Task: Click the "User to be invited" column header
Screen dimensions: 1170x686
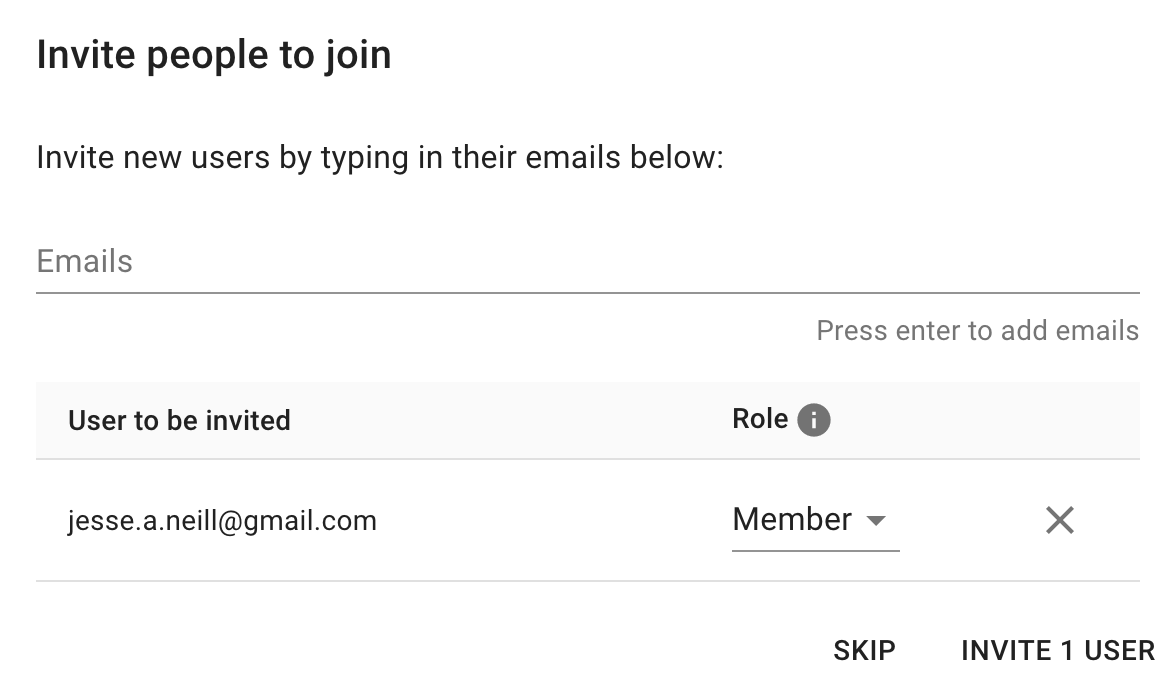Action: pos(179,420)
